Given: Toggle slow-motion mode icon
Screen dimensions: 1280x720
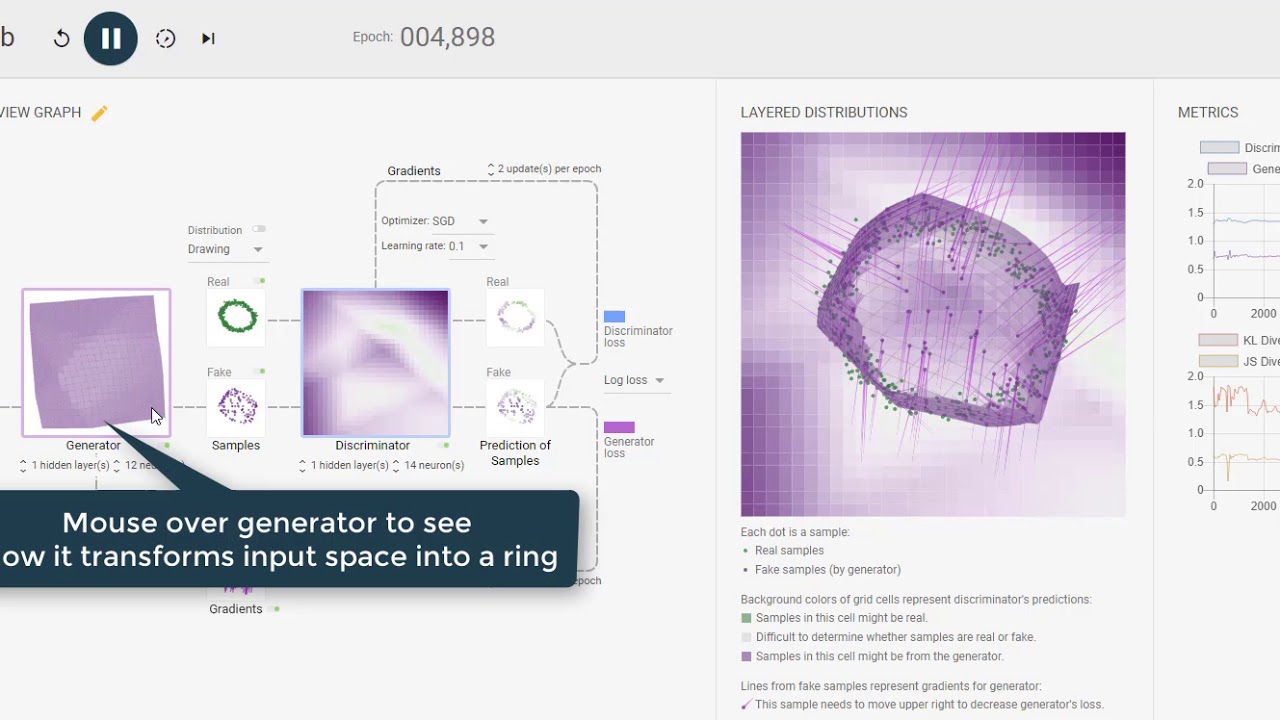Looking at the screenshot, I should [x=166, y=38].
